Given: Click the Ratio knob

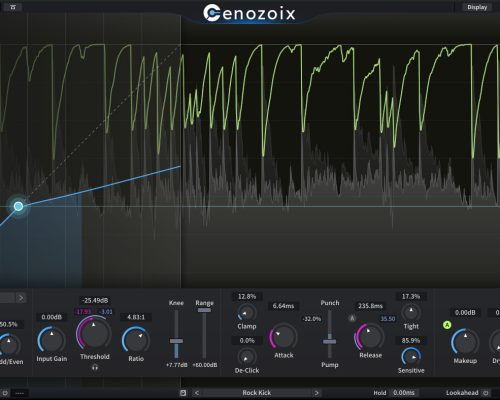Looking at the screenshot, I should (x=136, y=340).
